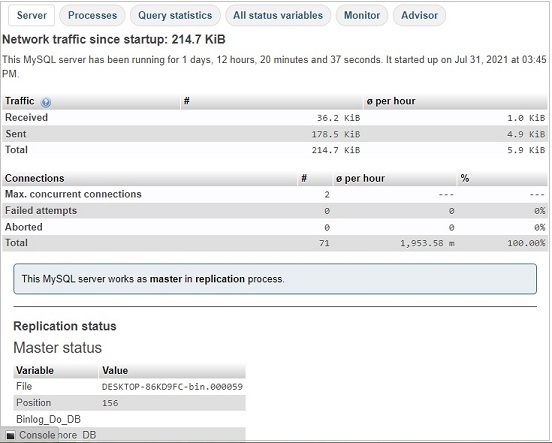Click the Traffic help question-mark icon

46,102
